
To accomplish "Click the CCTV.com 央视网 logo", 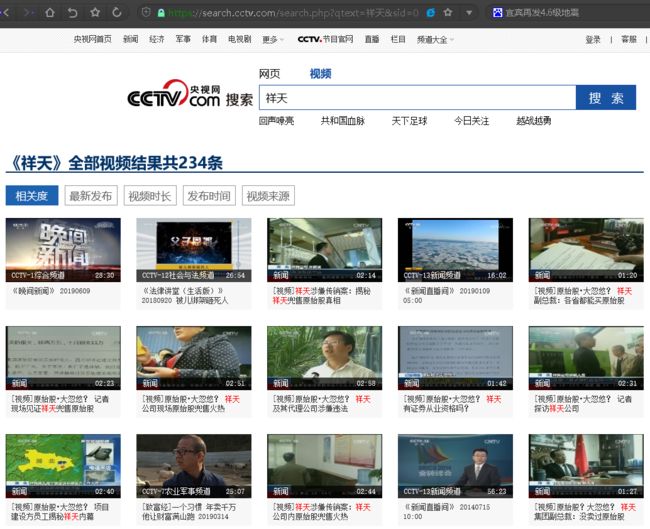I will (x=173, y=94).
